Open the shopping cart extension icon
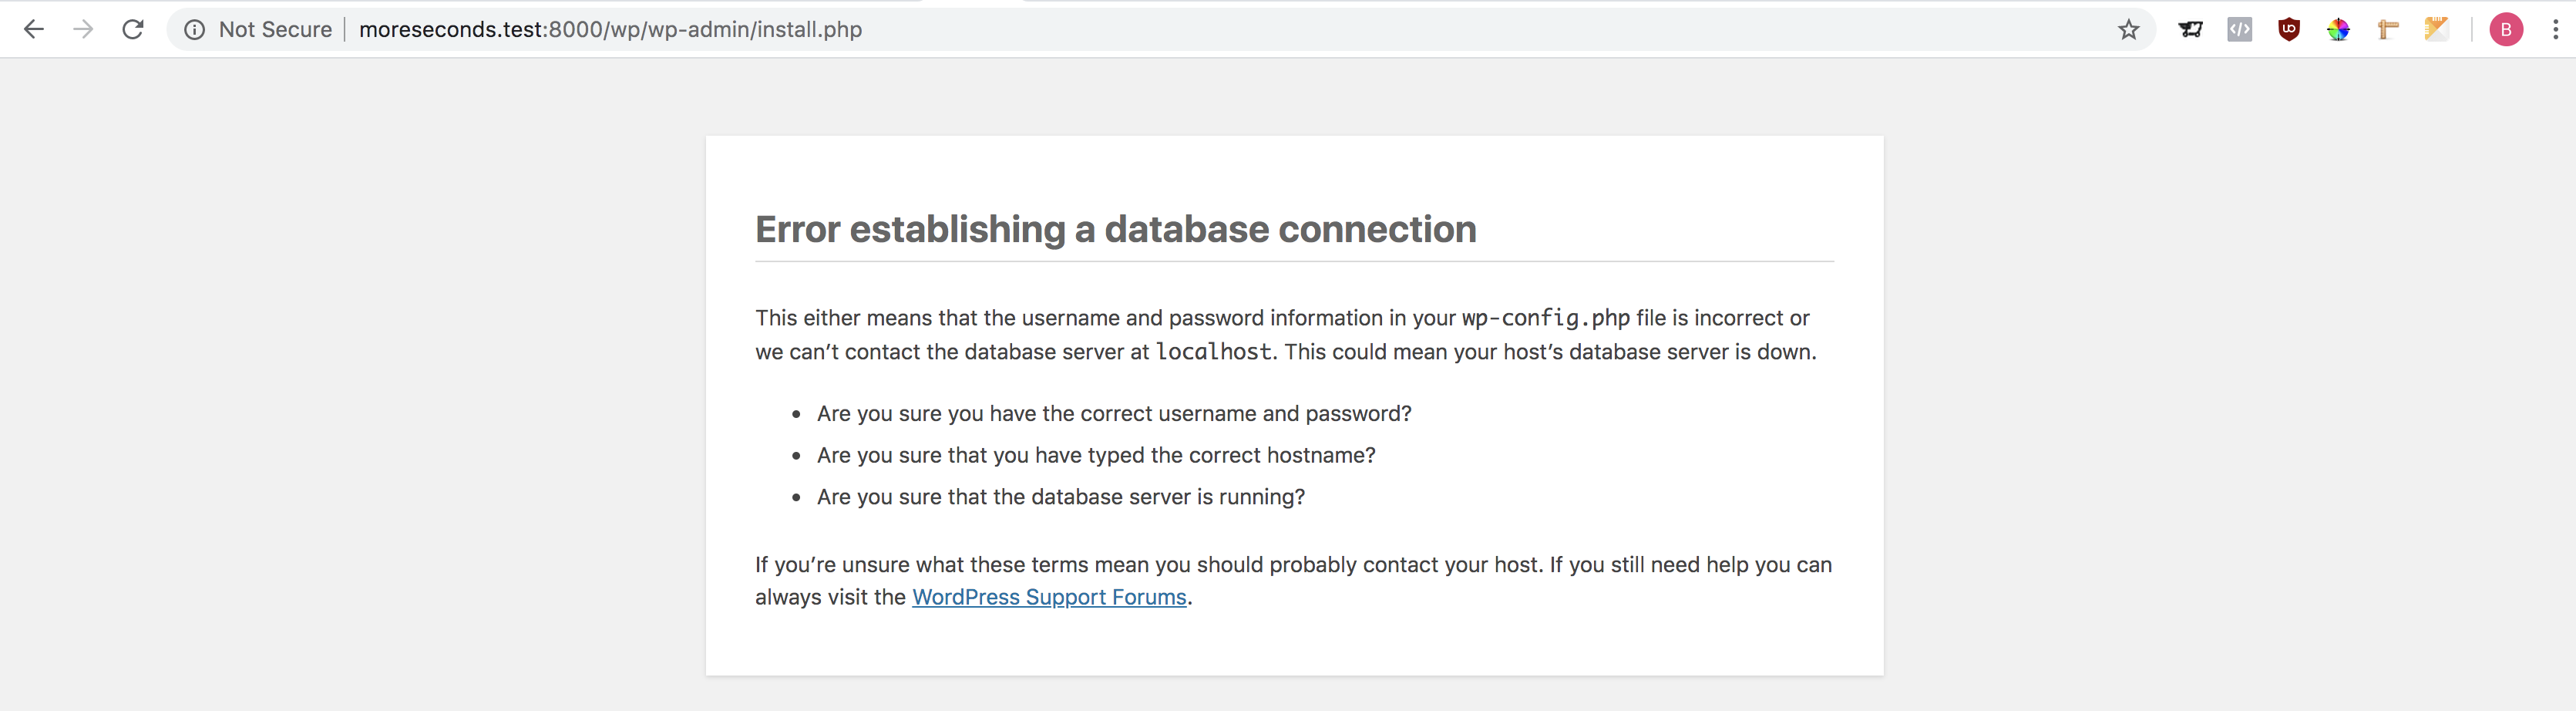2576x711 pixels. [2190, 30]
